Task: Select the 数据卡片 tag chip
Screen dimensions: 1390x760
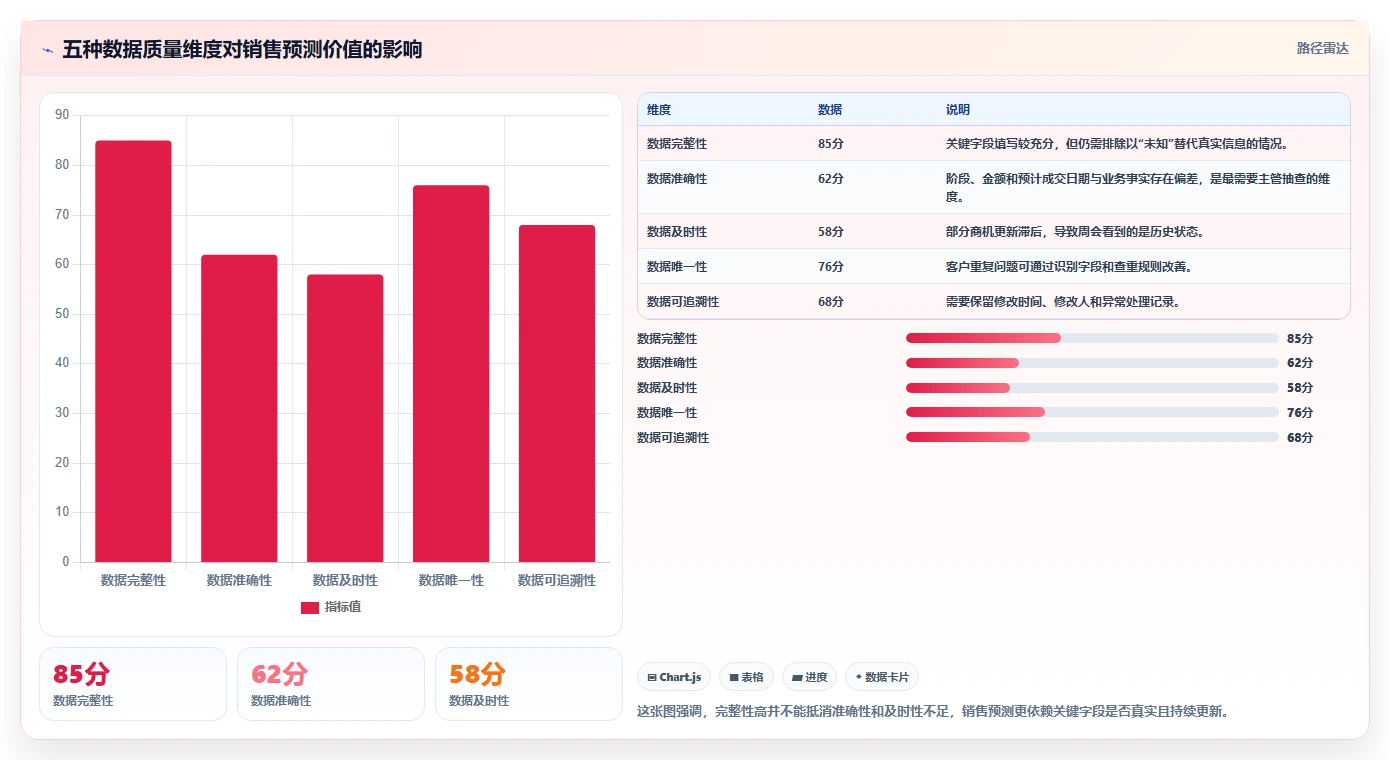Action: coord(882,677)
